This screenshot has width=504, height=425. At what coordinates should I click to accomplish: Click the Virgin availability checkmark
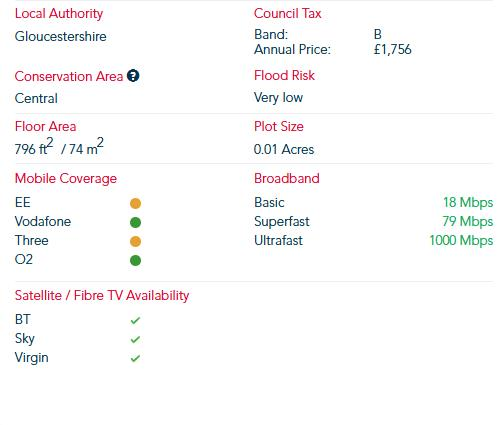click(x=135, y=358)
